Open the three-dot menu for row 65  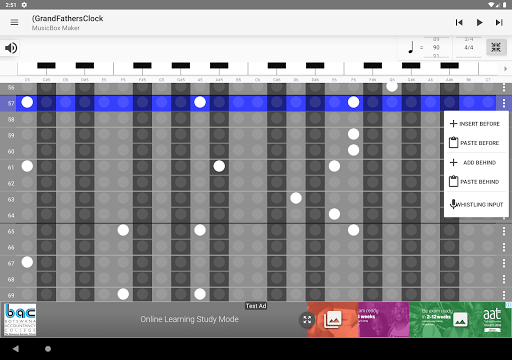coord(504,230)
